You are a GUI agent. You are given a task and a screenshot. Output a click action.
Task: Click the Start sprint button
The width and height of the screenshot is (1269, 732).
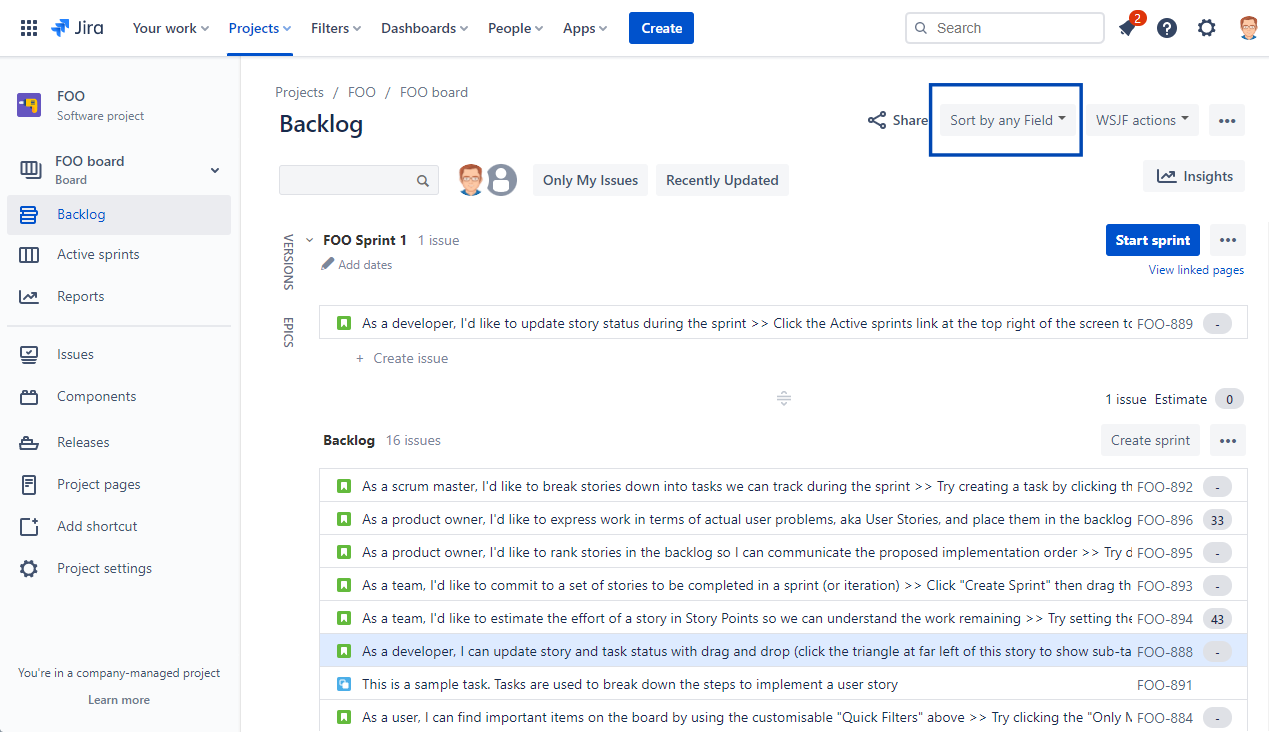tap(1152, 240)
